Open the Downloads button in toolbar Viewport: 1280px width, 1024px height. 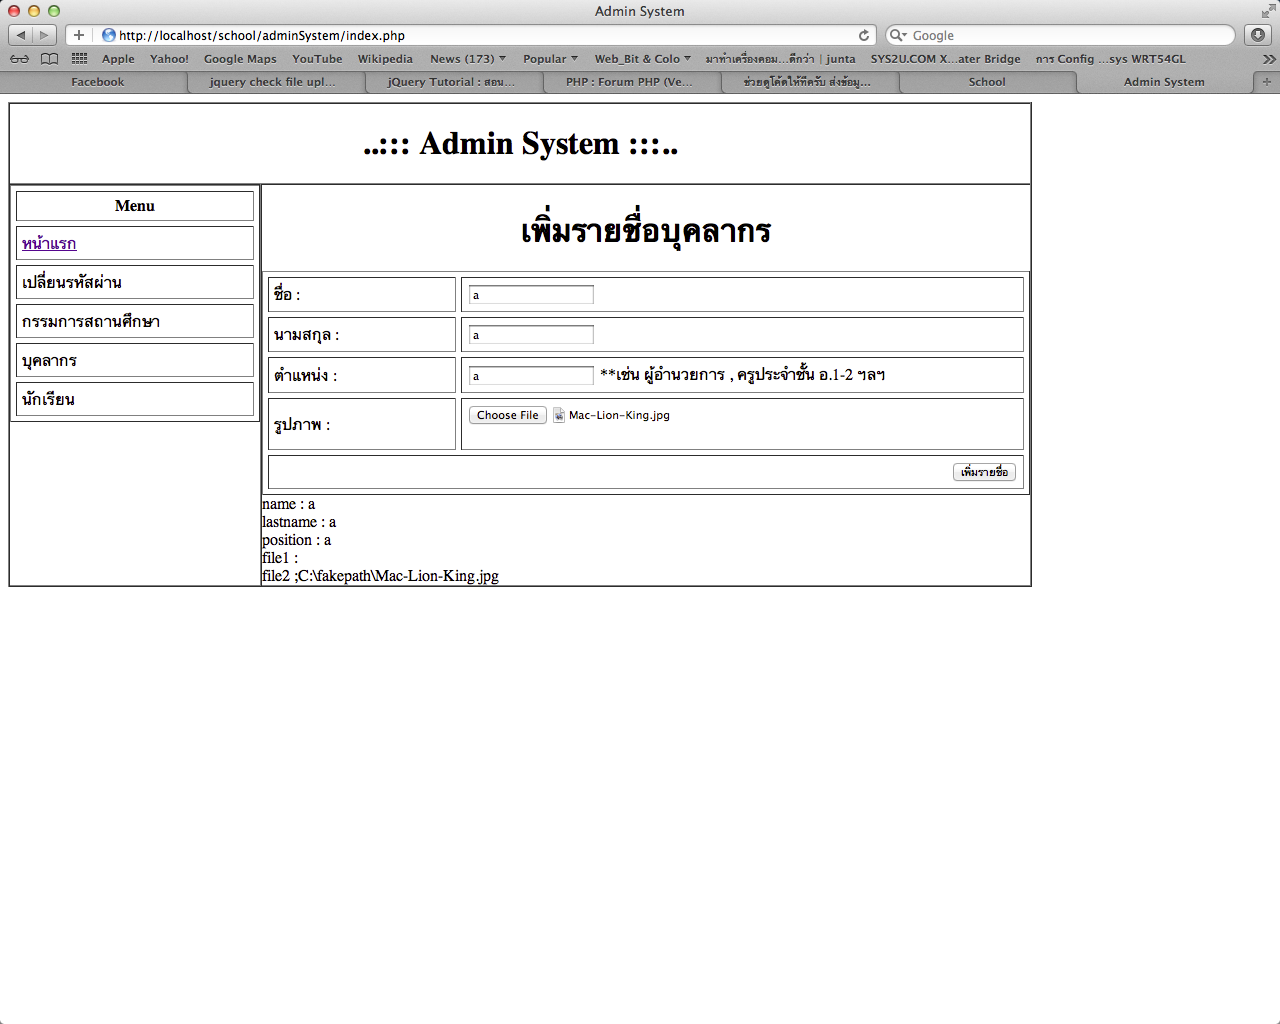[1258, 35]
